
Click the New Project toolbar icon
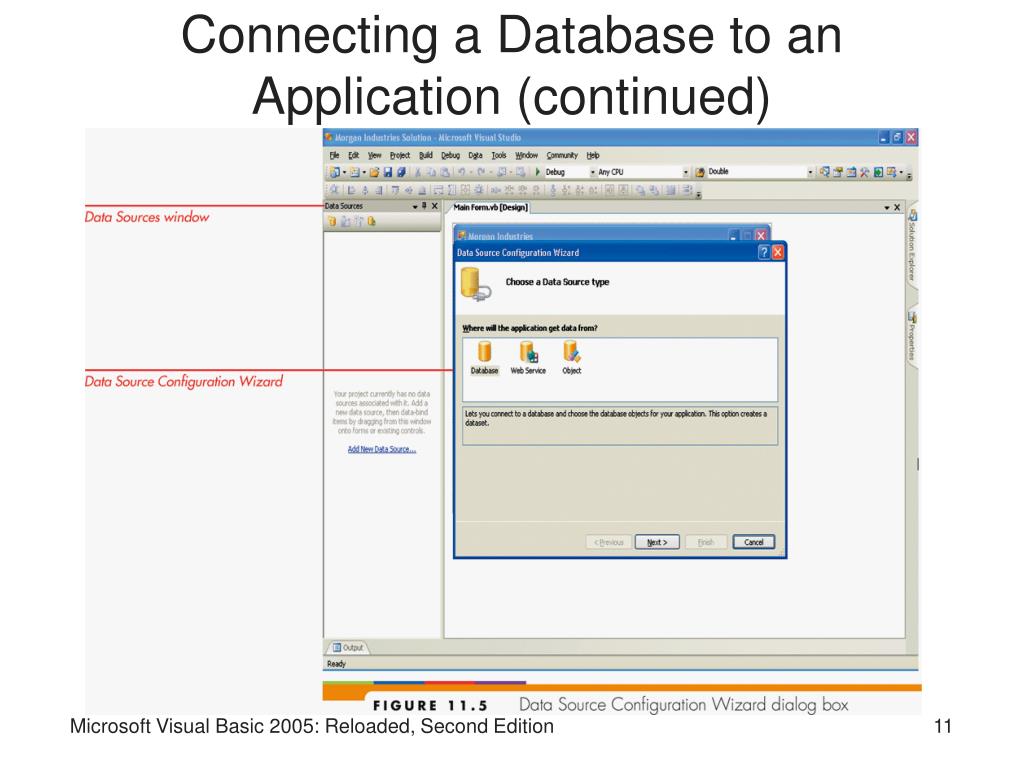tap(335, 172)
